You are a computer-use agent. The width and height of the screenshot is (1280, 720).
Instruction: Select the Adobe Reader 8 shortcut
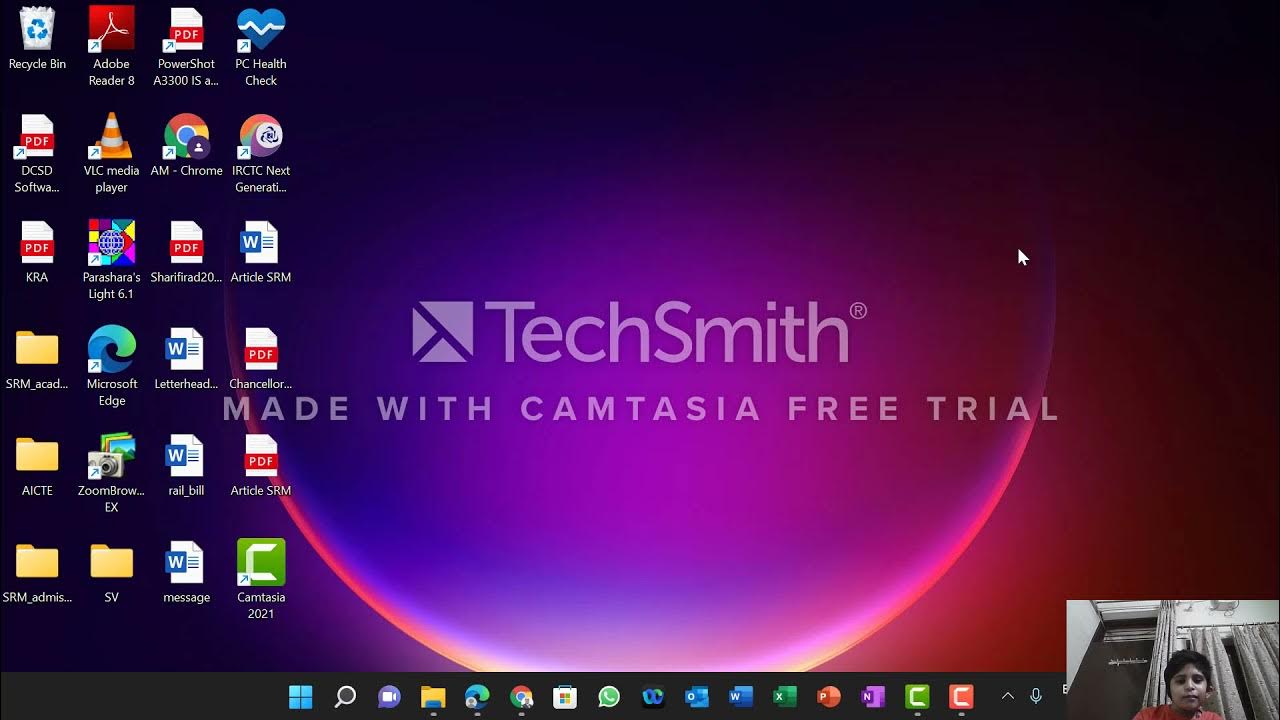(x=111, y=47)
